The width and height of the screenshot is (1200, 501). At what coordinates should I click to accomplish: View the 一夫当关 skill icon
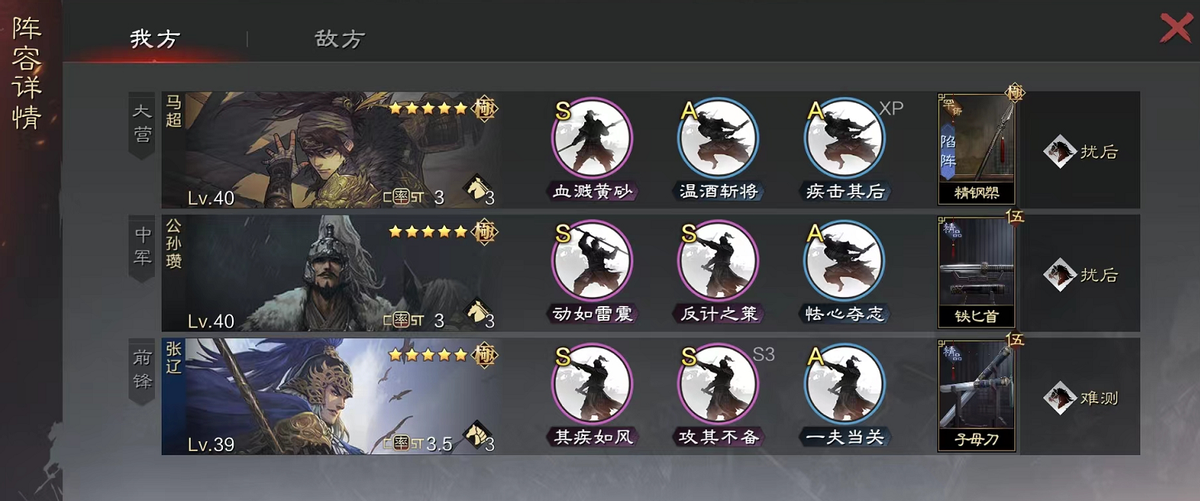843,384
